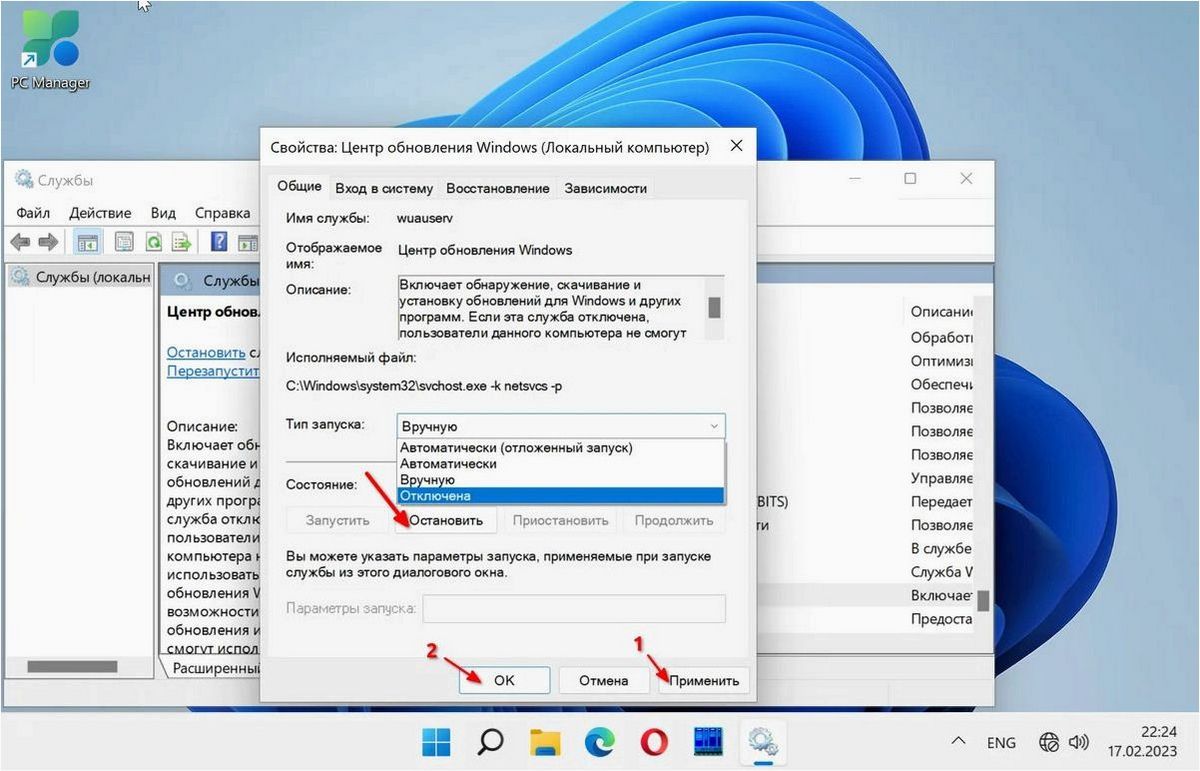
Task: Click the executable path svchost.exe text
Action: [x=424, y=385]
